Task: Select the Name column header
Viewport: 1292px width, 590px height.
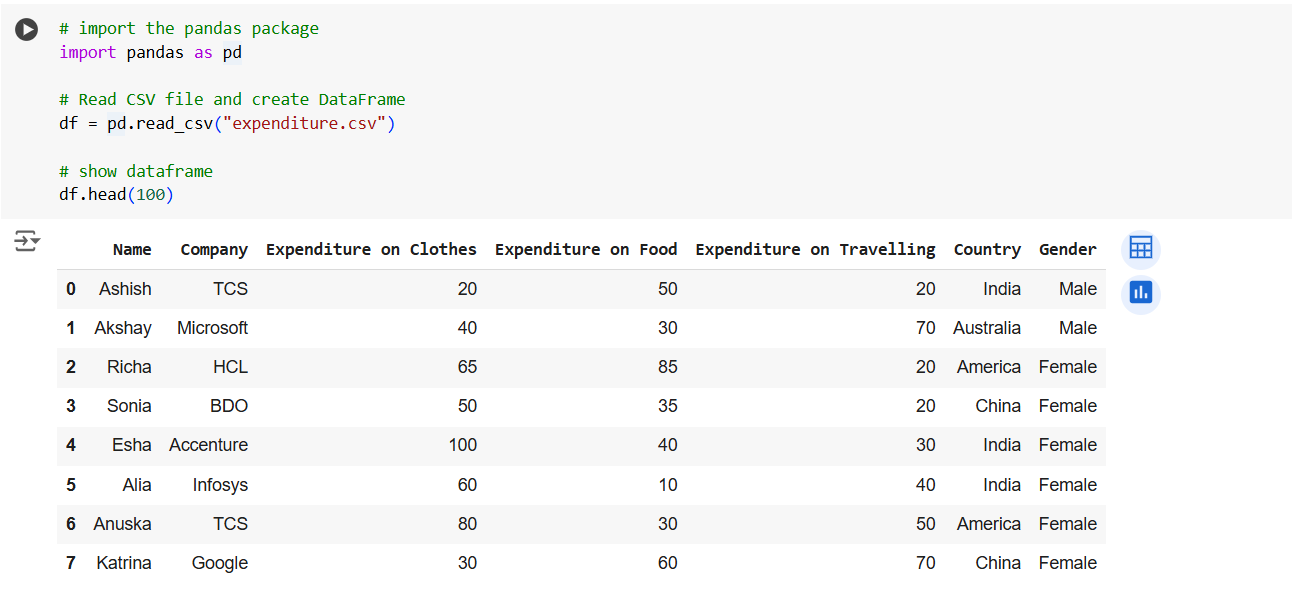Action: pos(132,249)
